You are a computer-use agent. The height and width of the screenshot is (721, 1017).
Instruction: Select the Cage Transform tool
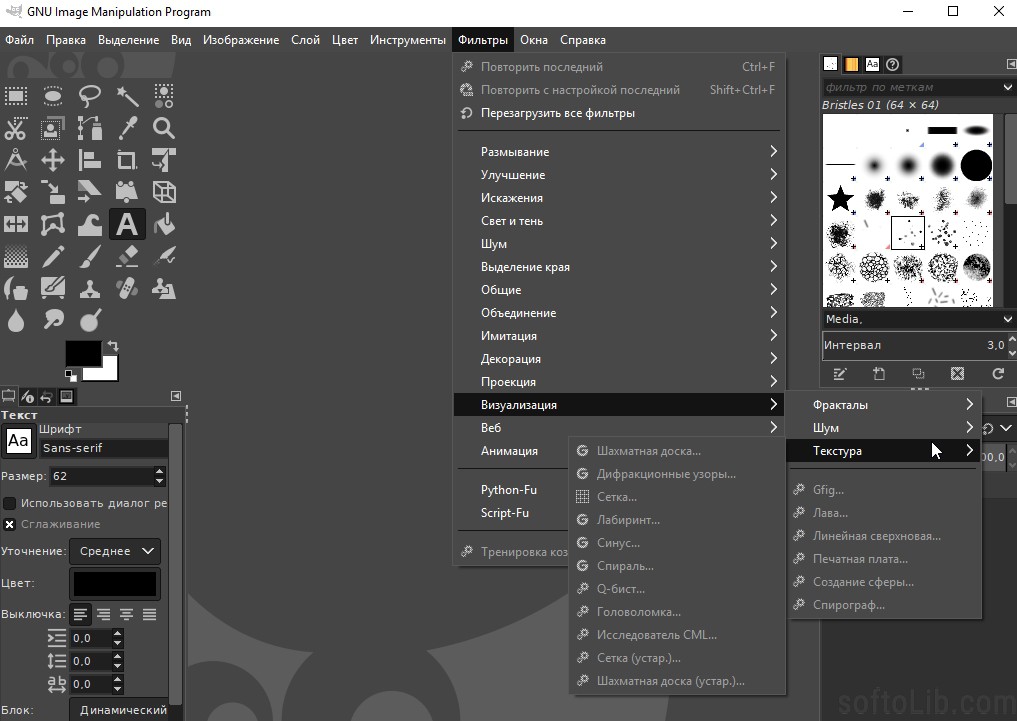point(53,224)
